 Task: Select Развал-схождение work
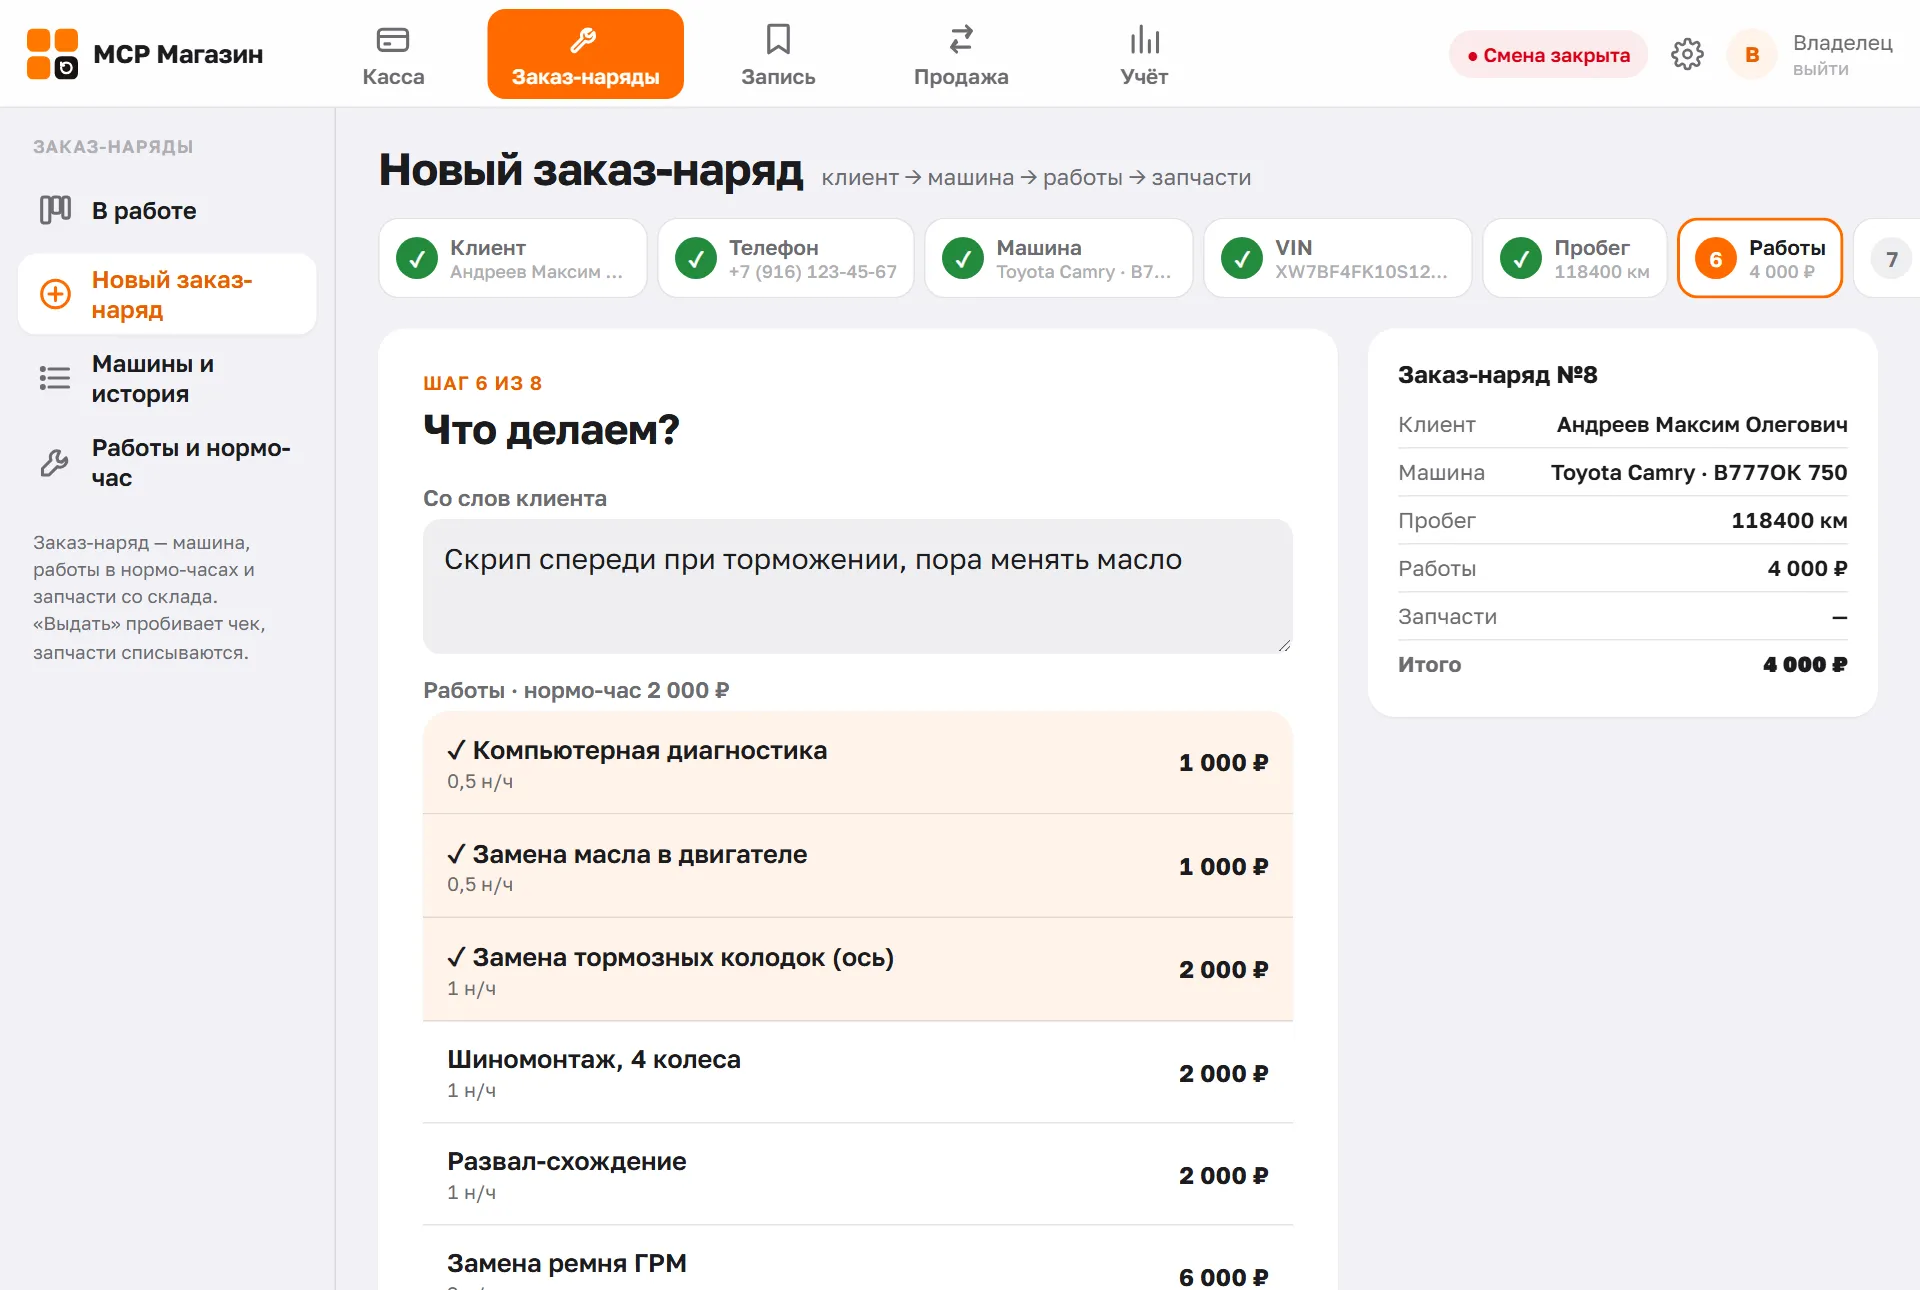pyautogui.click(x=858, y=1175)
